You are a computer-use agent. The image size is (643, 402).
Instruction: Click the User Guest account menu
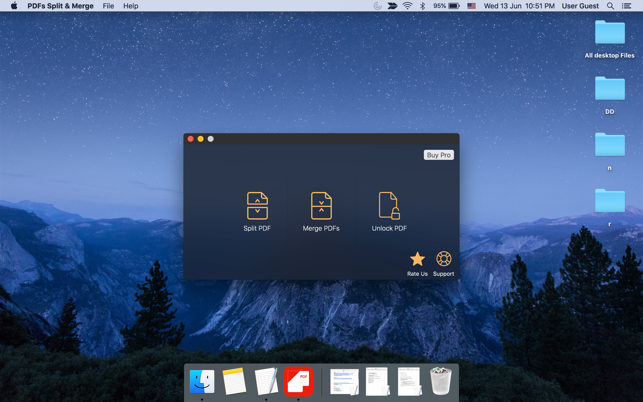[580, 6]
